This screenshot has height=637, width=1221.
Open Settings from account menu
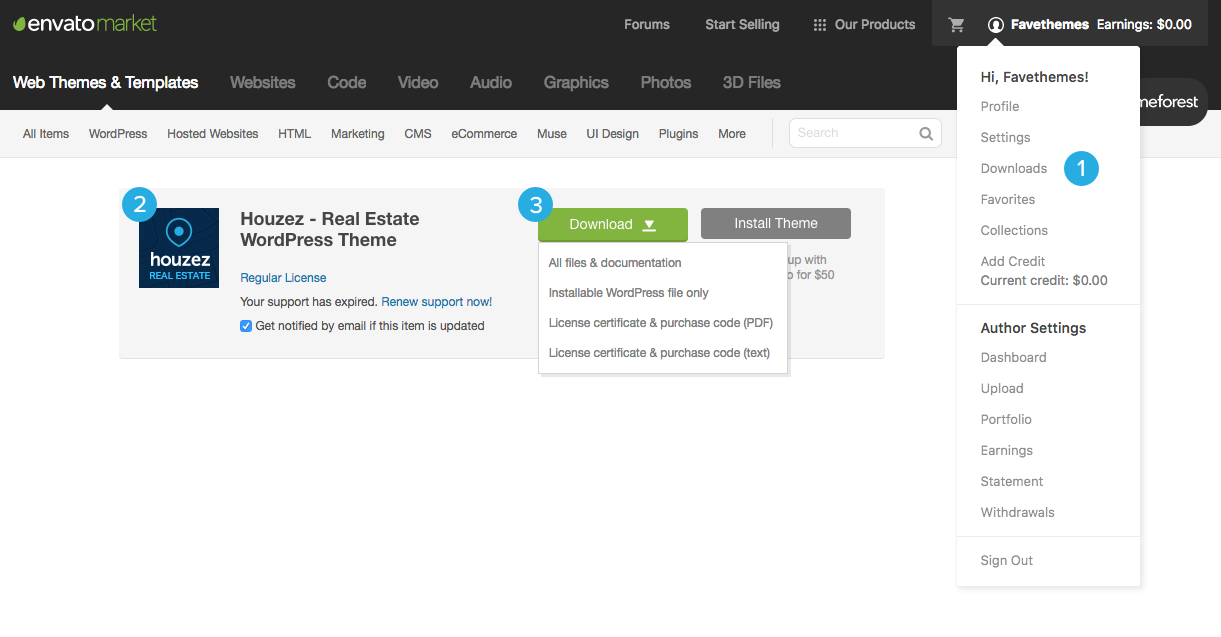(1006, 138)
